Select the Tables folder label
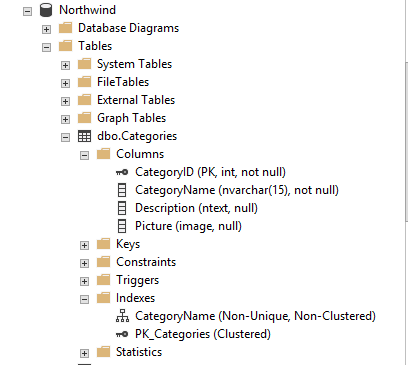Viewport: 408px width, 365px height. (95, 46)
